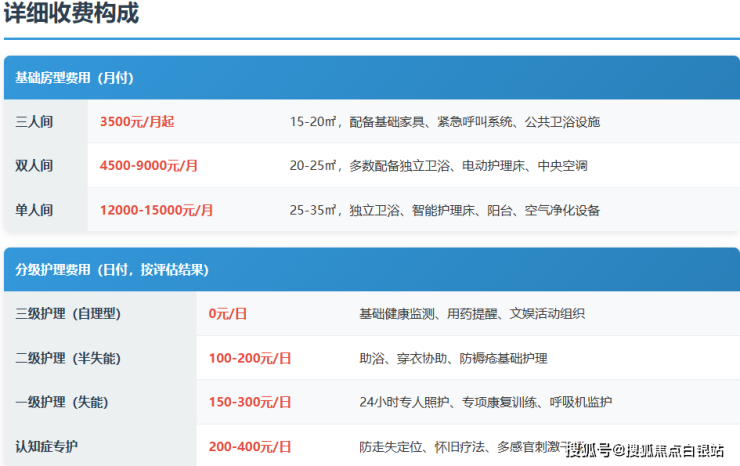Click the 详细收费构成 page title
The height and width of the screenshot is (466, 740).
[71, 15]
